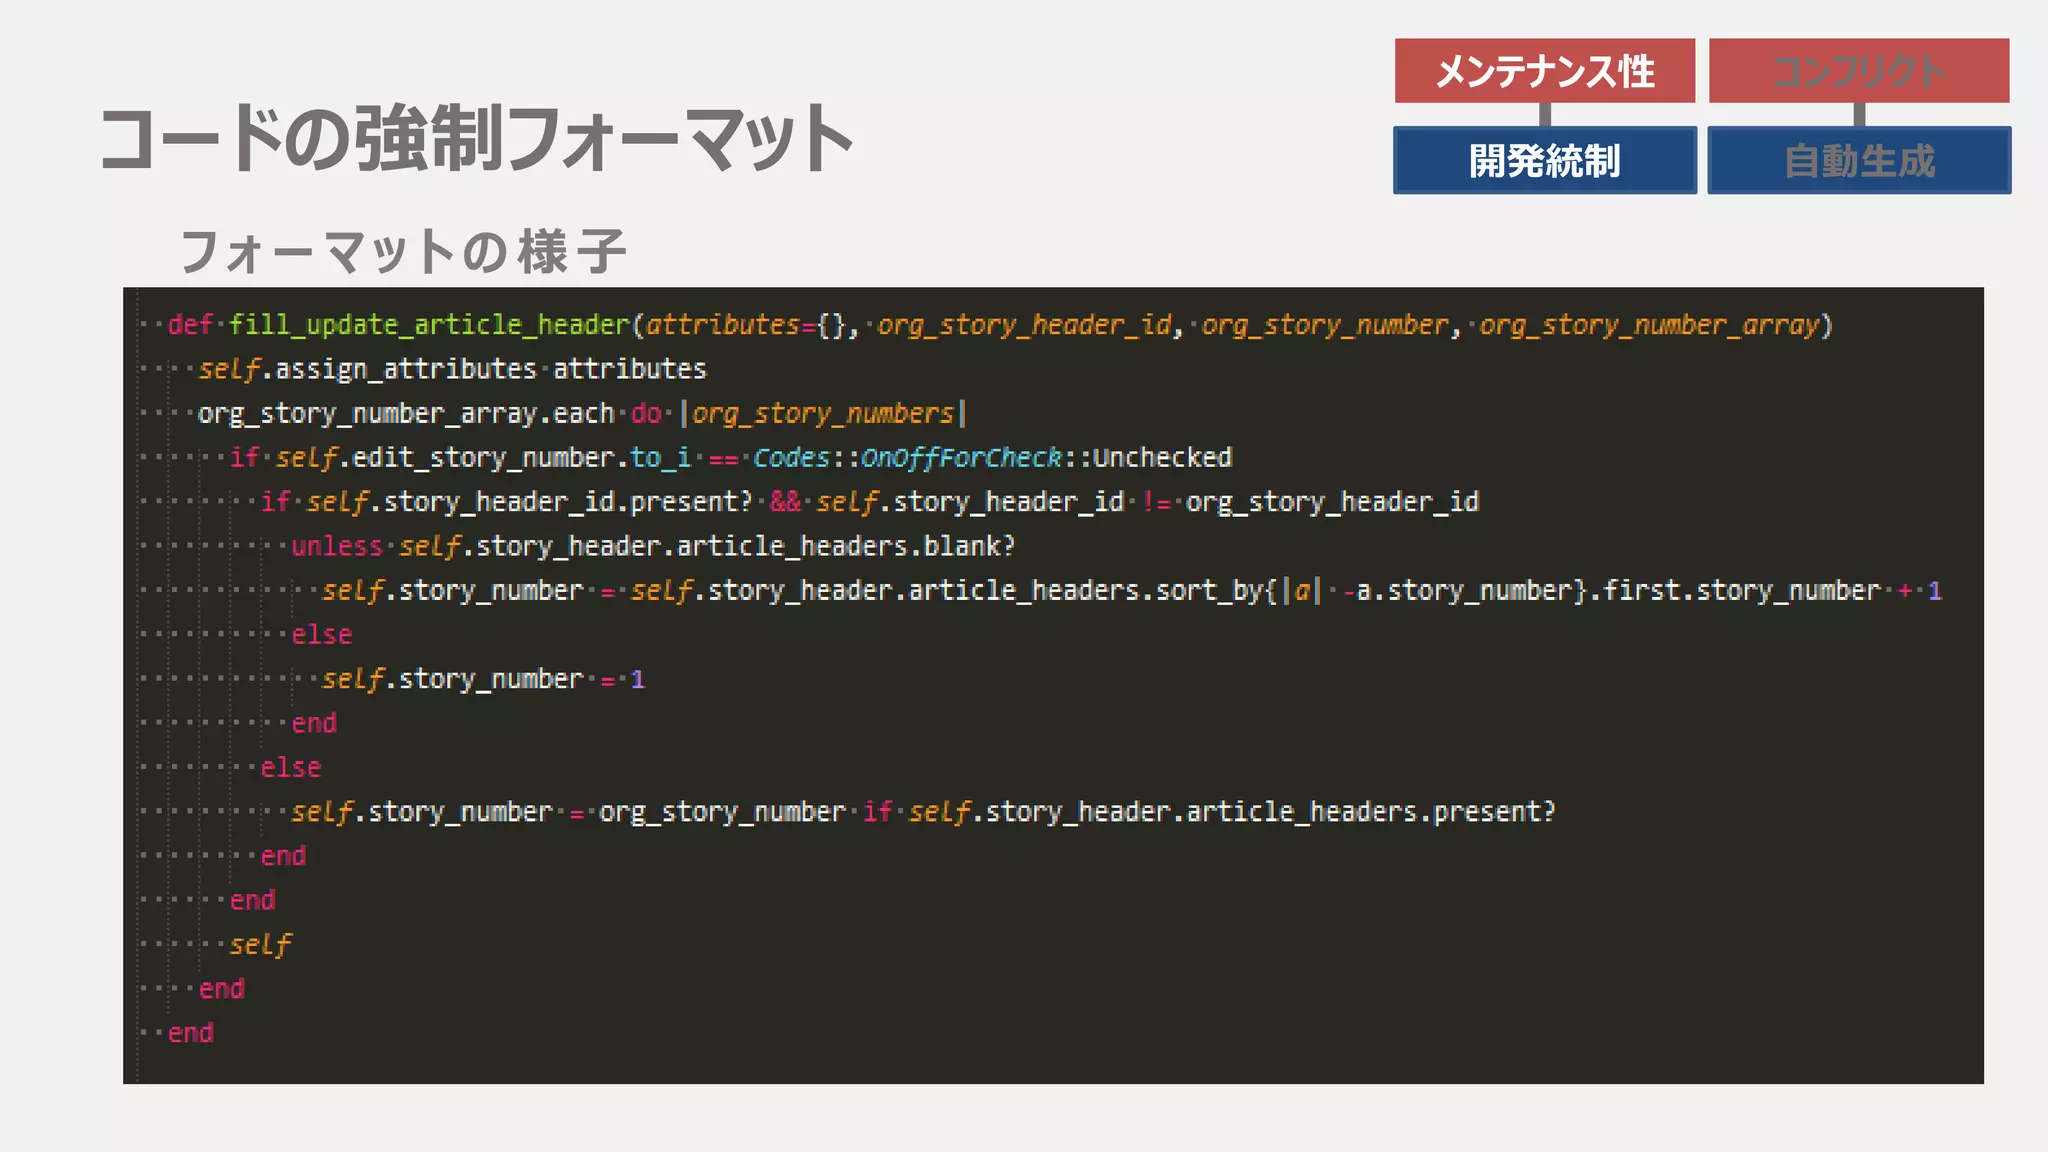2048x1152 pixels.
Task: Click sort_by in the long assignment line
Action: 1210,590
